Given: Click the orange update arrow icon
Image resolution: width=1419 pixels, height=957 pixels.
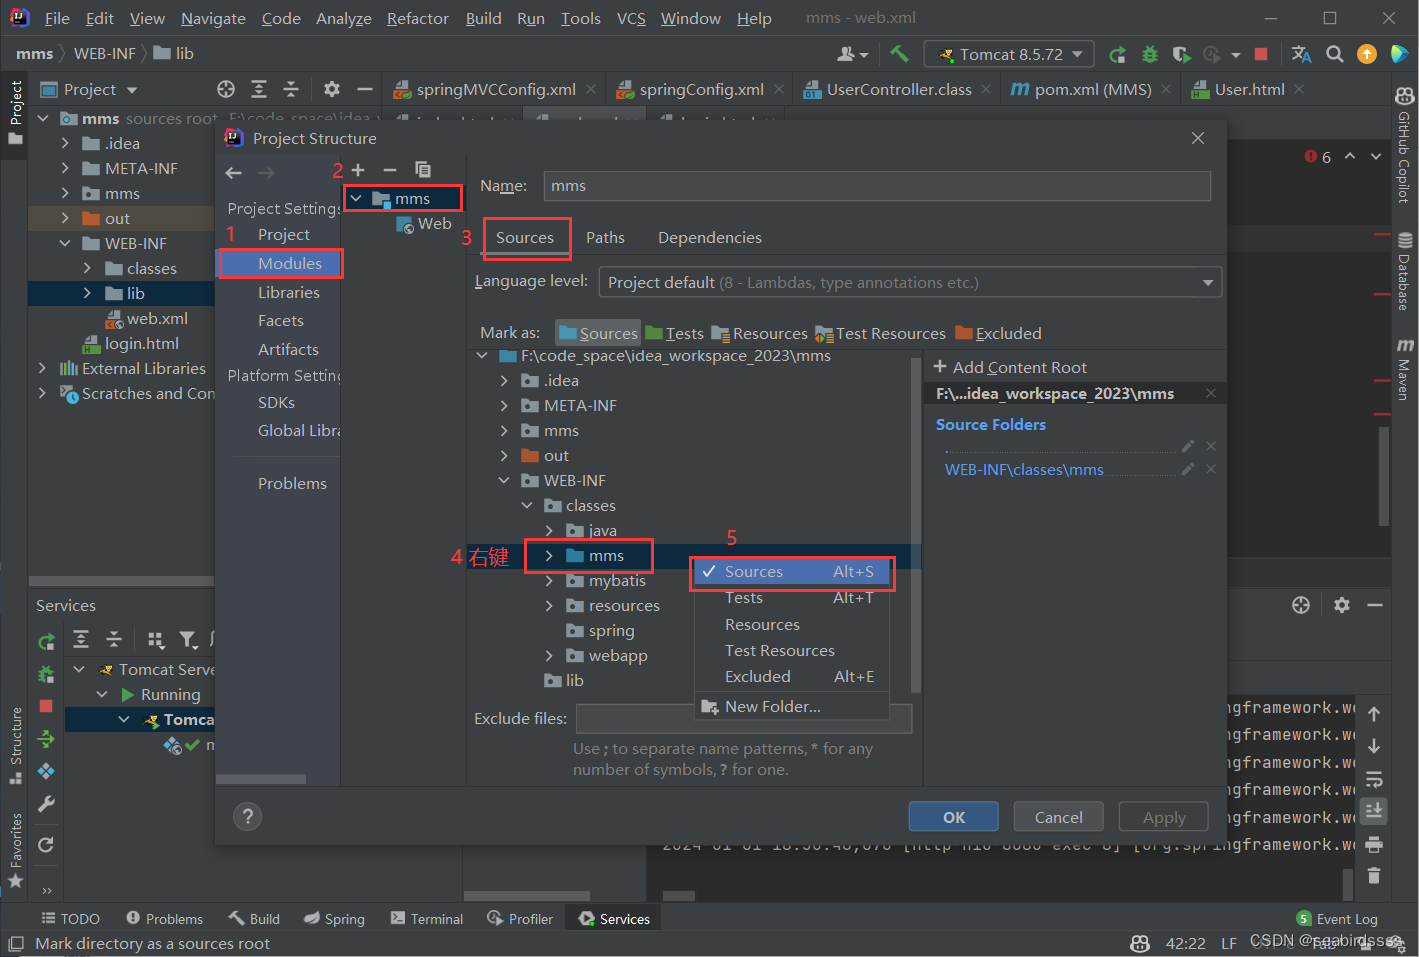Looking at the screenshot, I should coord(1366,54).
